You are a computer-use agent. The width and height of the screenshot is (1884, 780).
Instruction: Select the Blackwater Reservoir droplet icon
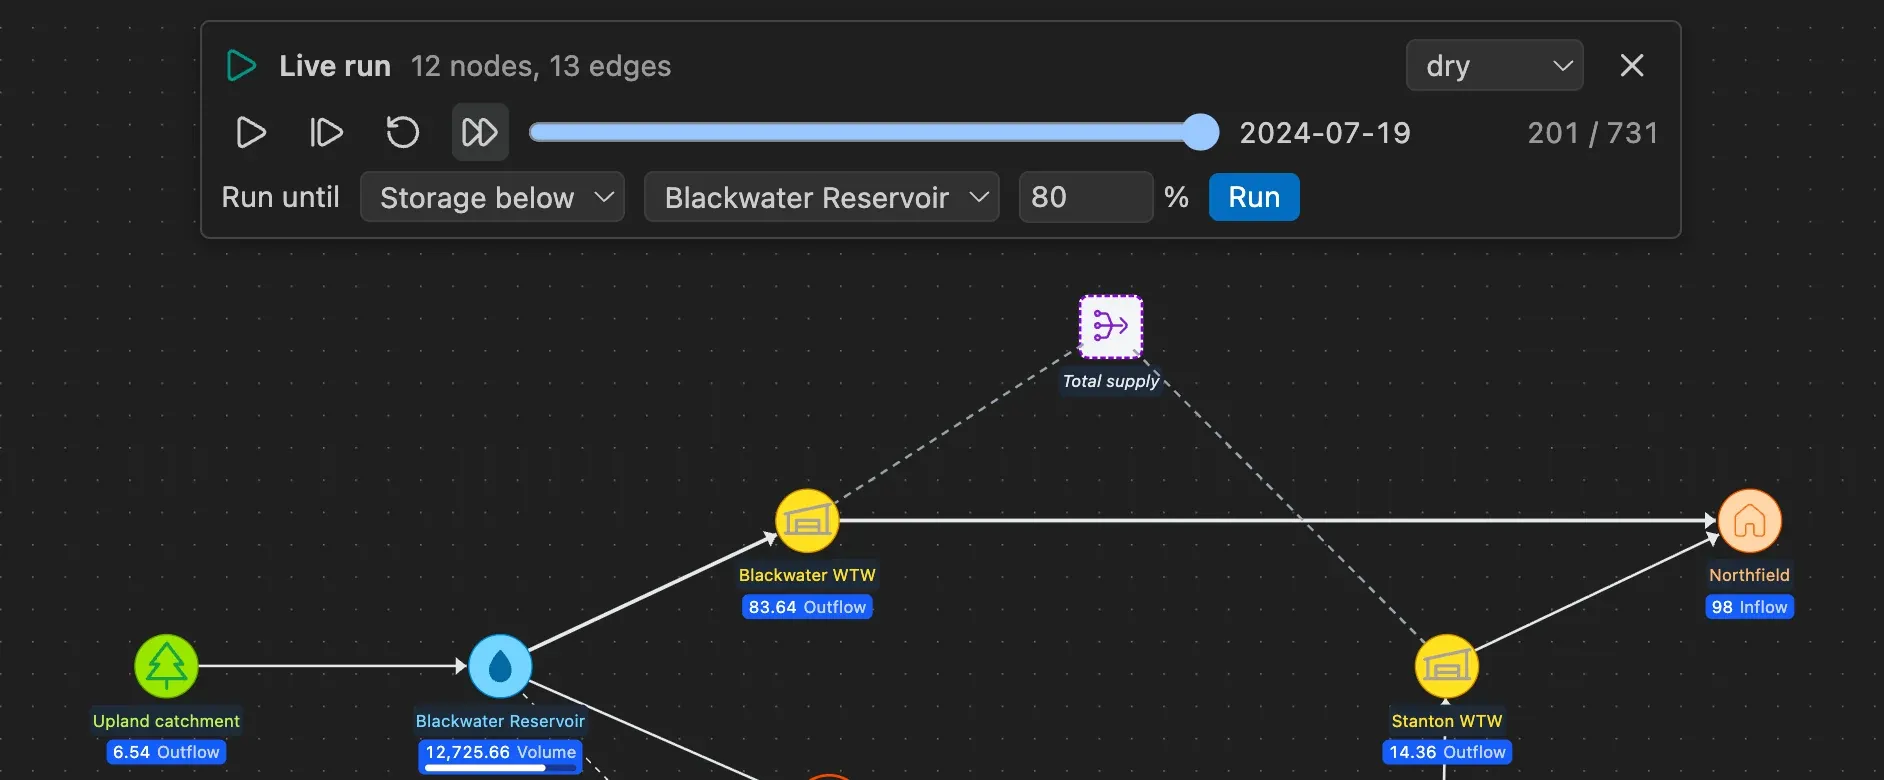(x=500, y=666)
